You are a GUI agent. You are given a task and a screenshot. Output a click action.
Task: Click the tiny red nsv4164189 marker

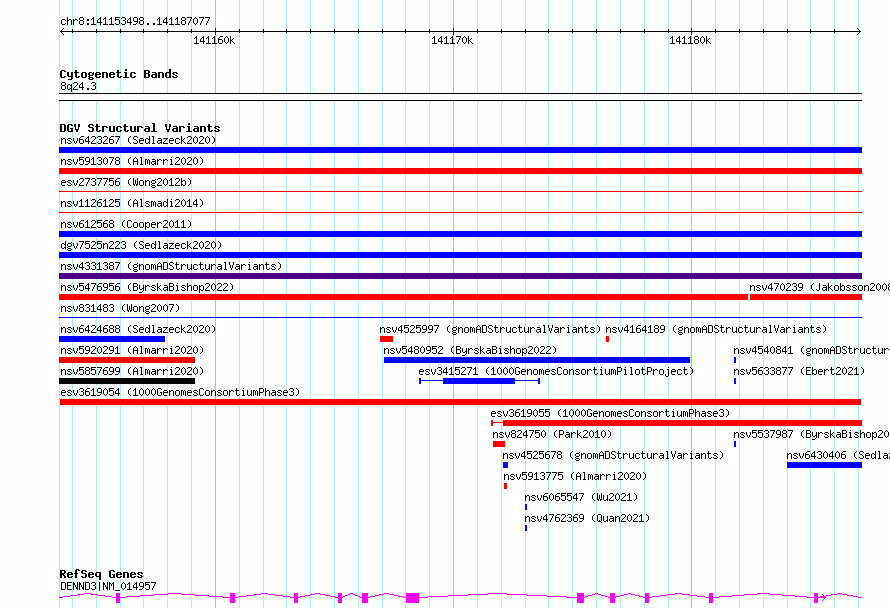pyautogui.click(x=607, y=339)
